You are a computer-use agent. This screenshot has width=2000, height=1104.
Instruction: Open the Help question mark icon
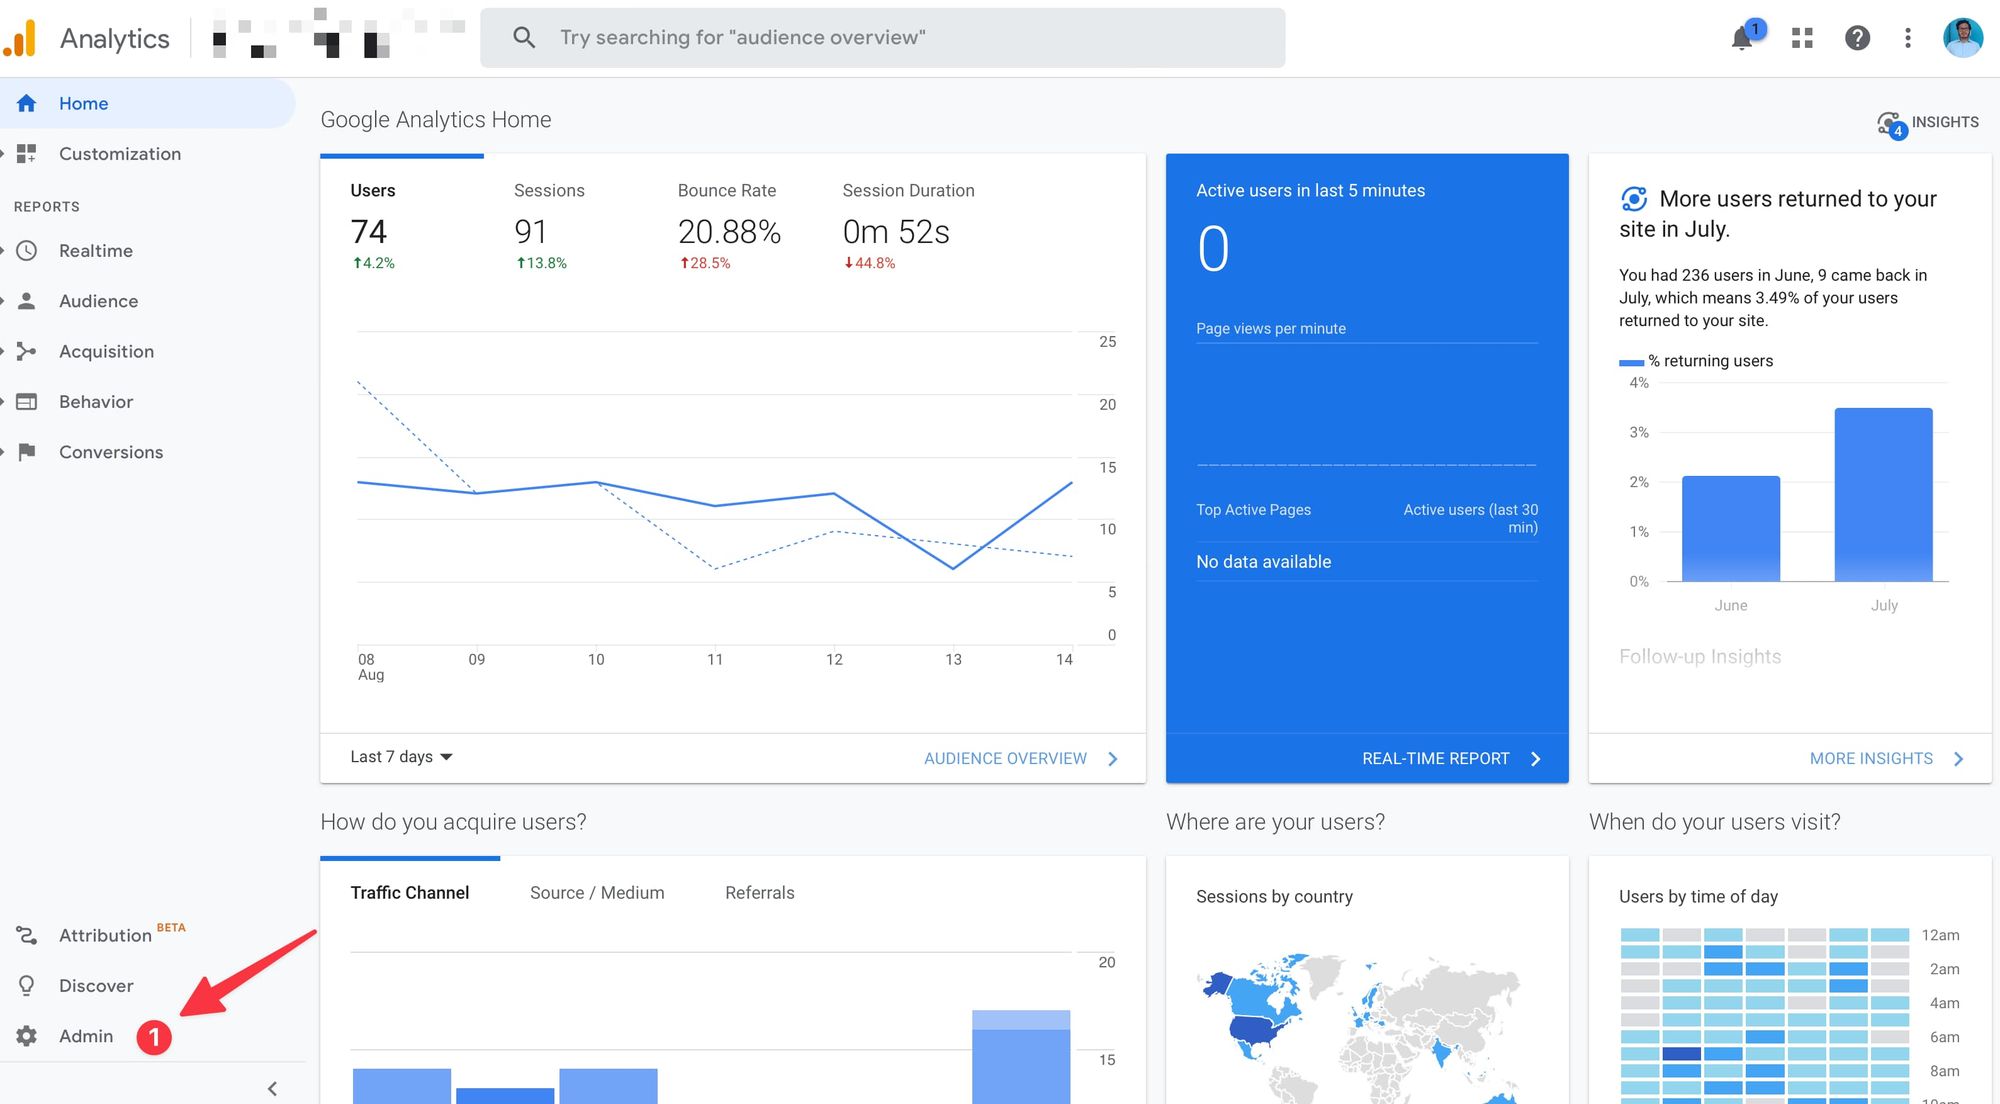tap(1857, 38)
